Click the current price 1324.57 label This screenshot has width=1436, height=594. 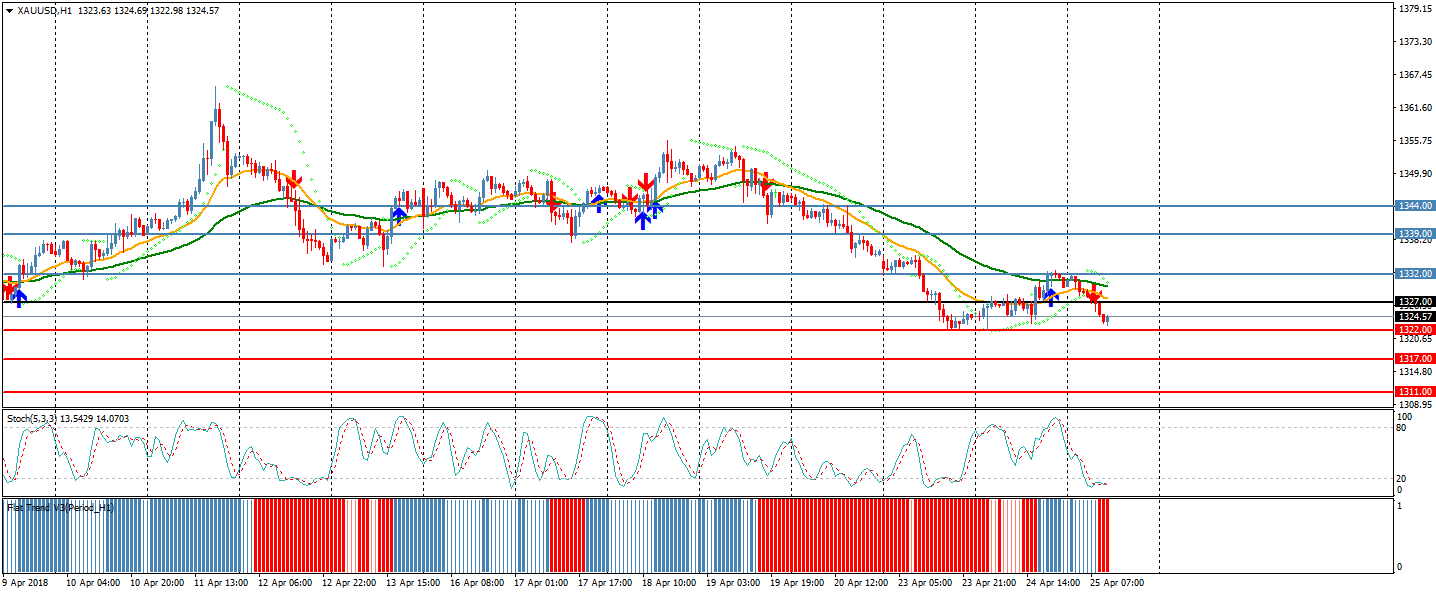(1415, 317)
